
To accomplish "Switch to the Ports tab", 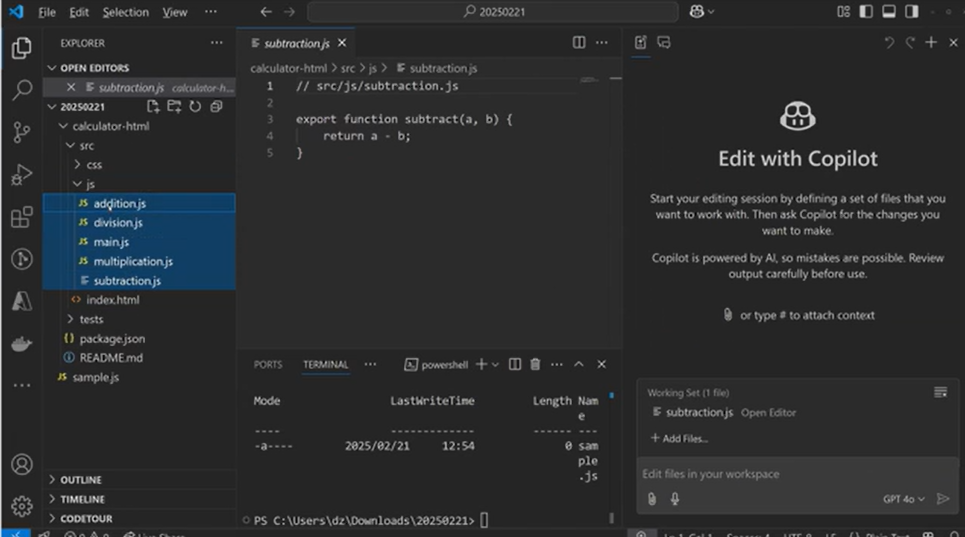I will point(268,365).
